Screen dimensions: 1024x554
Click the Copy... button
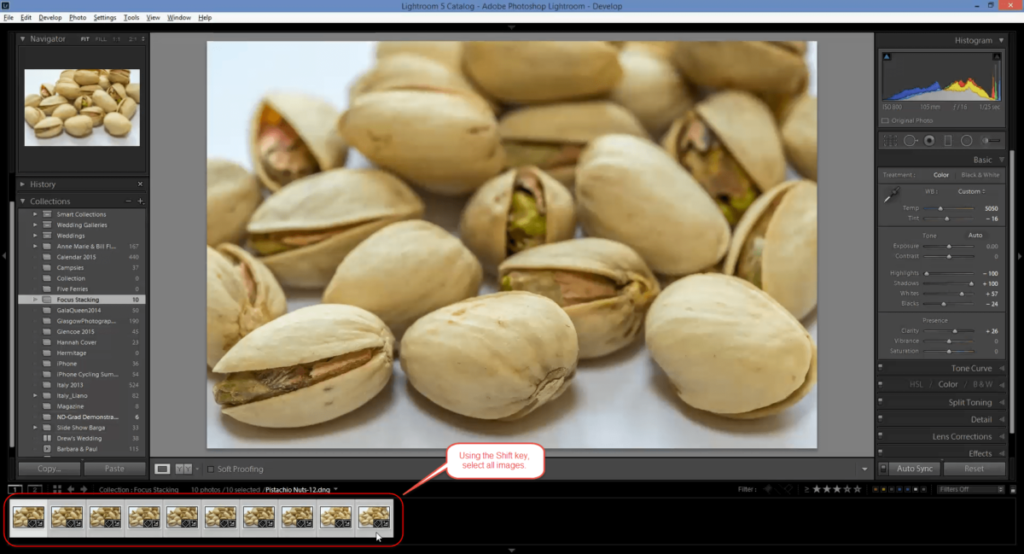49,468
